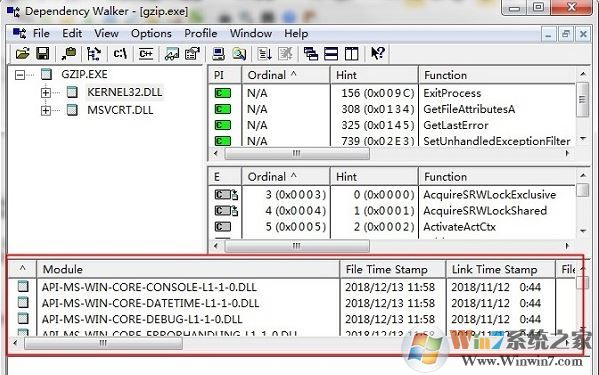Click the module list horizontal scrollbar thumb
The image size is (599, 375).
point(103,343)
